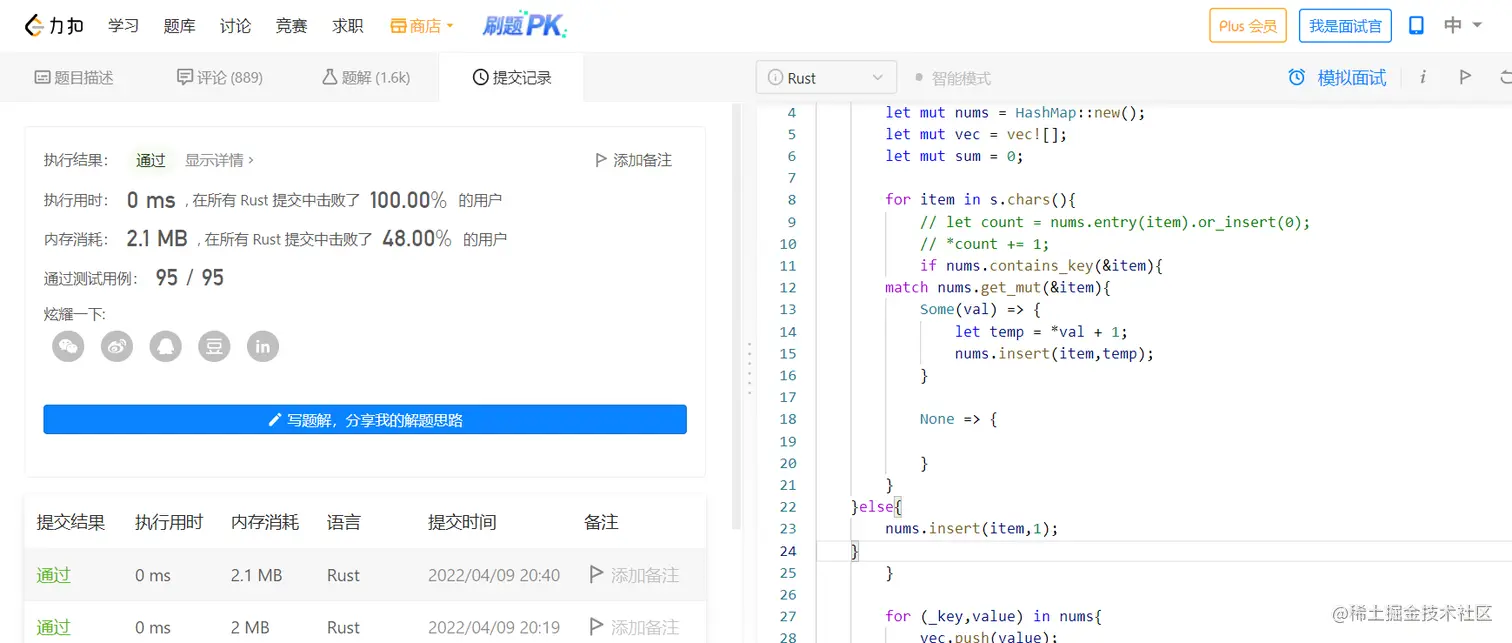
Task: Click the 通过 status in execution result
Action: pyautogui.click(x=151, y=160)
